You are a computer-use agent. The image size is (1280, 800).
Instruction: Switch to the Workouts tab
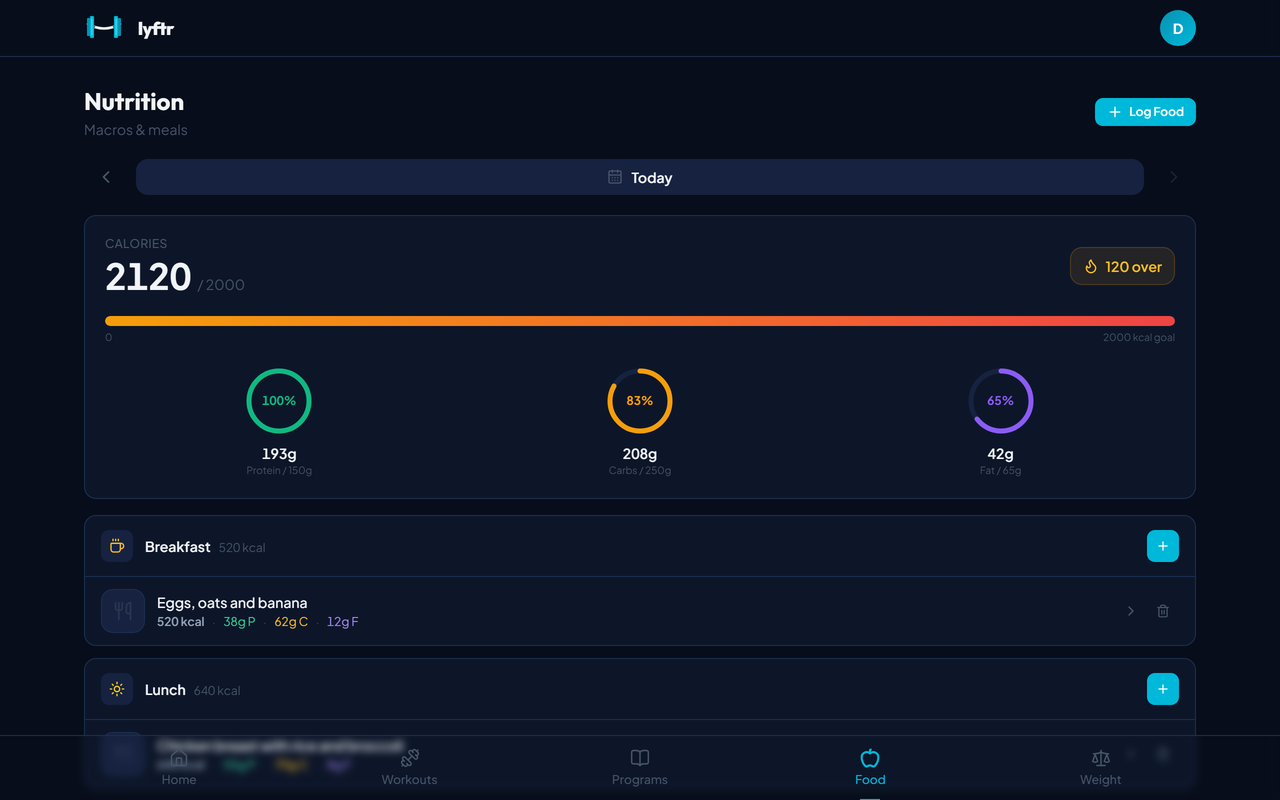pos(409,768)
